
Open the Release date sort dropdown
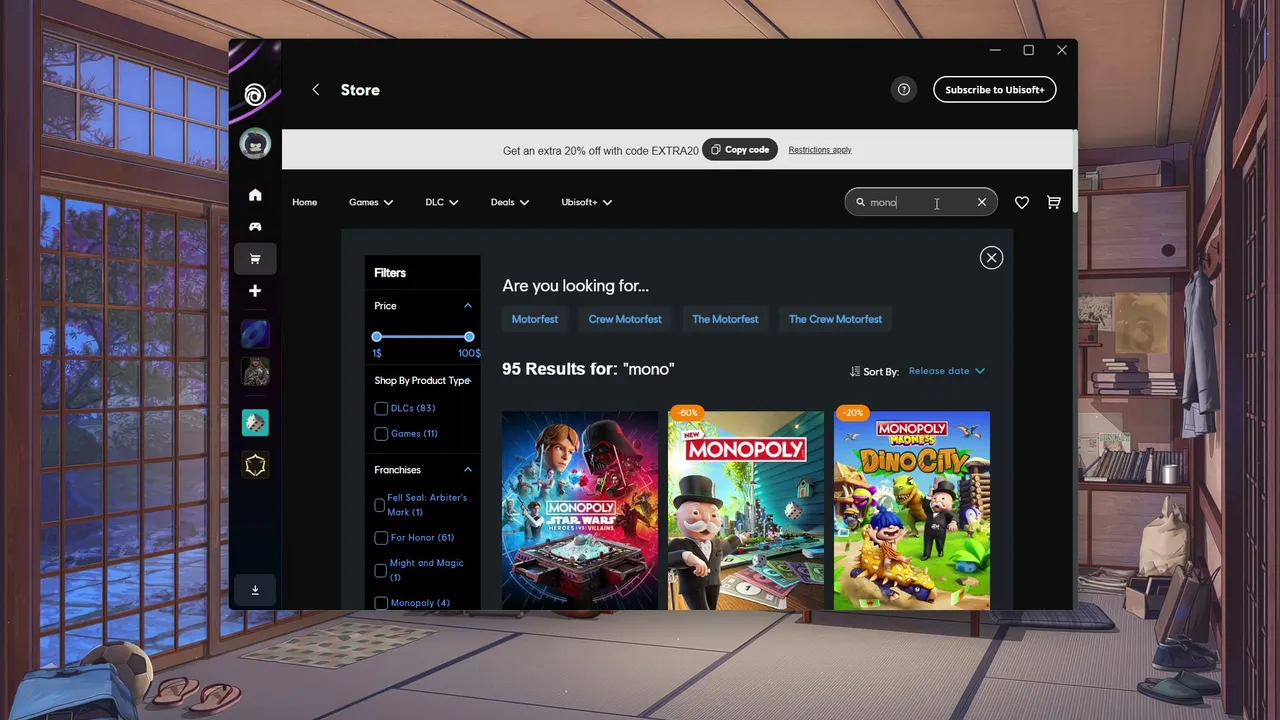(x=947, y=371)
